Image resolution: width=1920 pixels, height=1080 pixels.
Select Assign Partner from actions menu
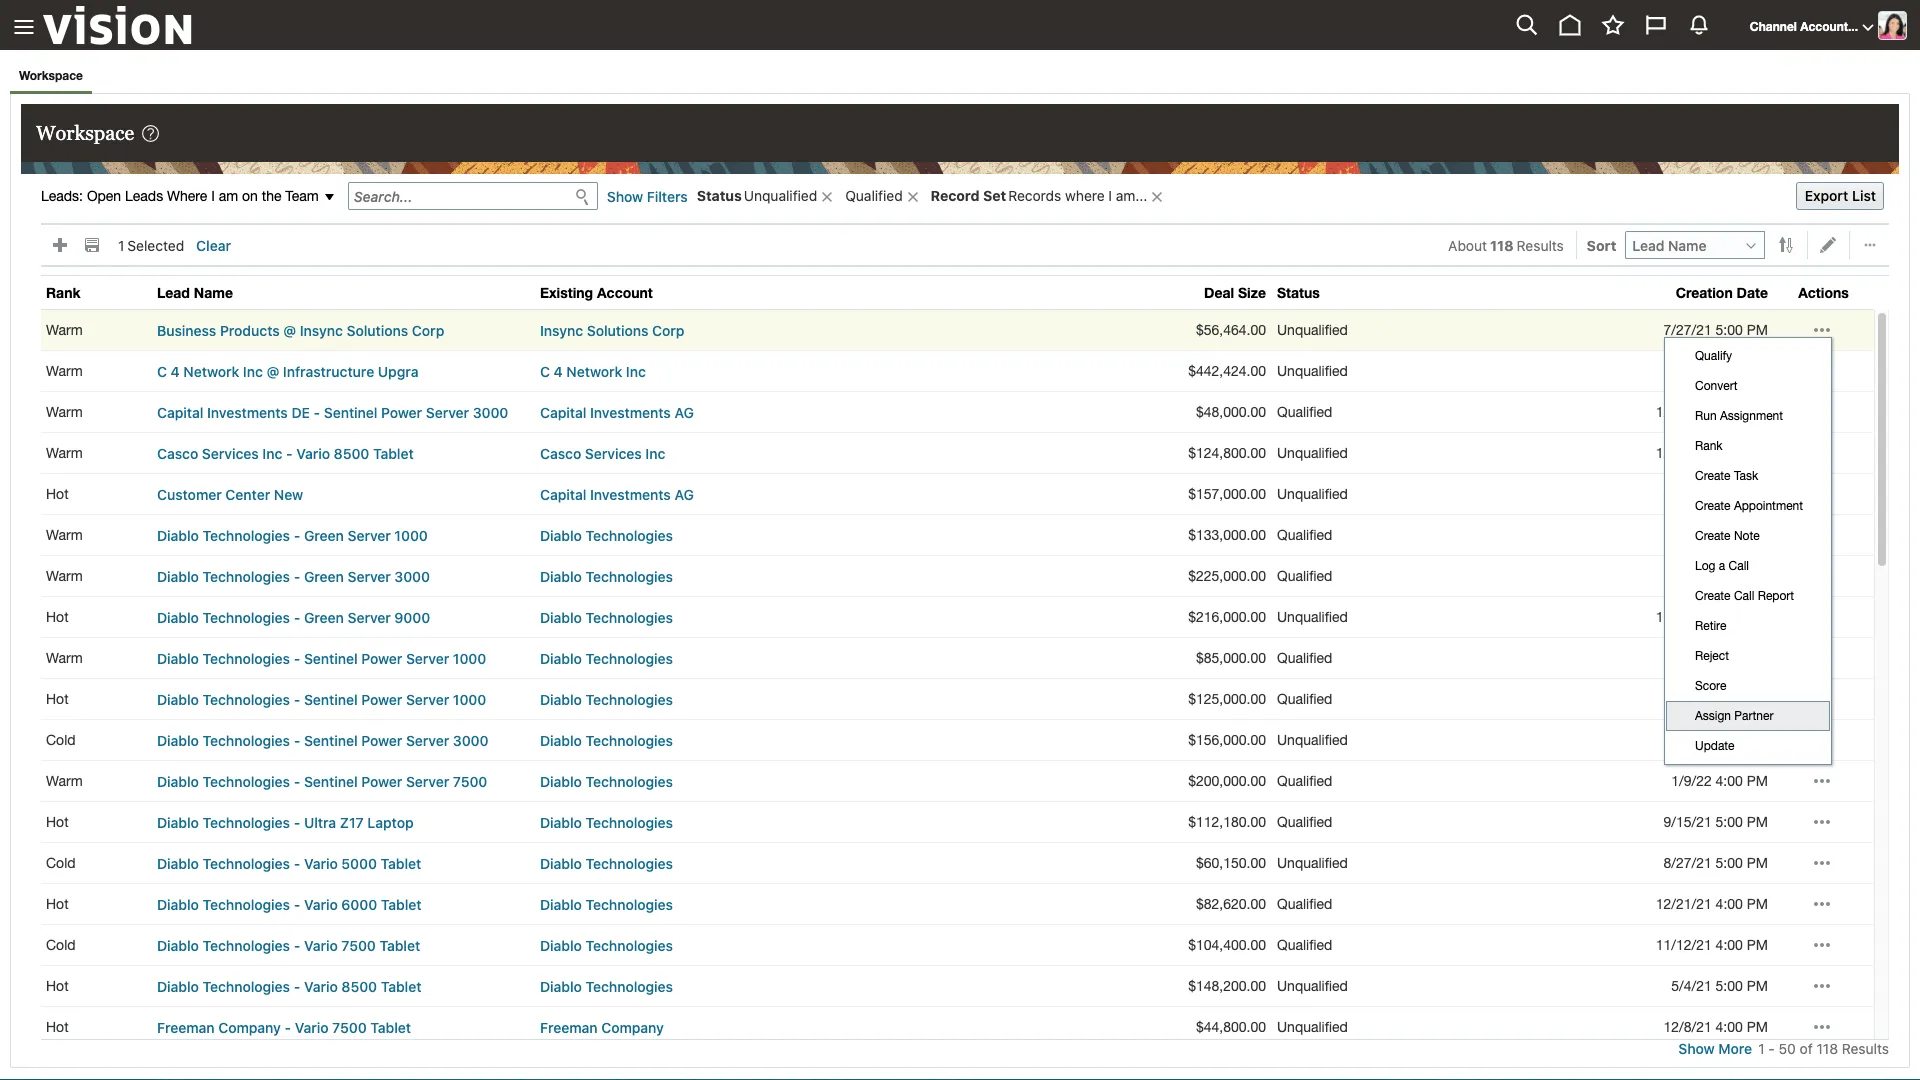1734,716
